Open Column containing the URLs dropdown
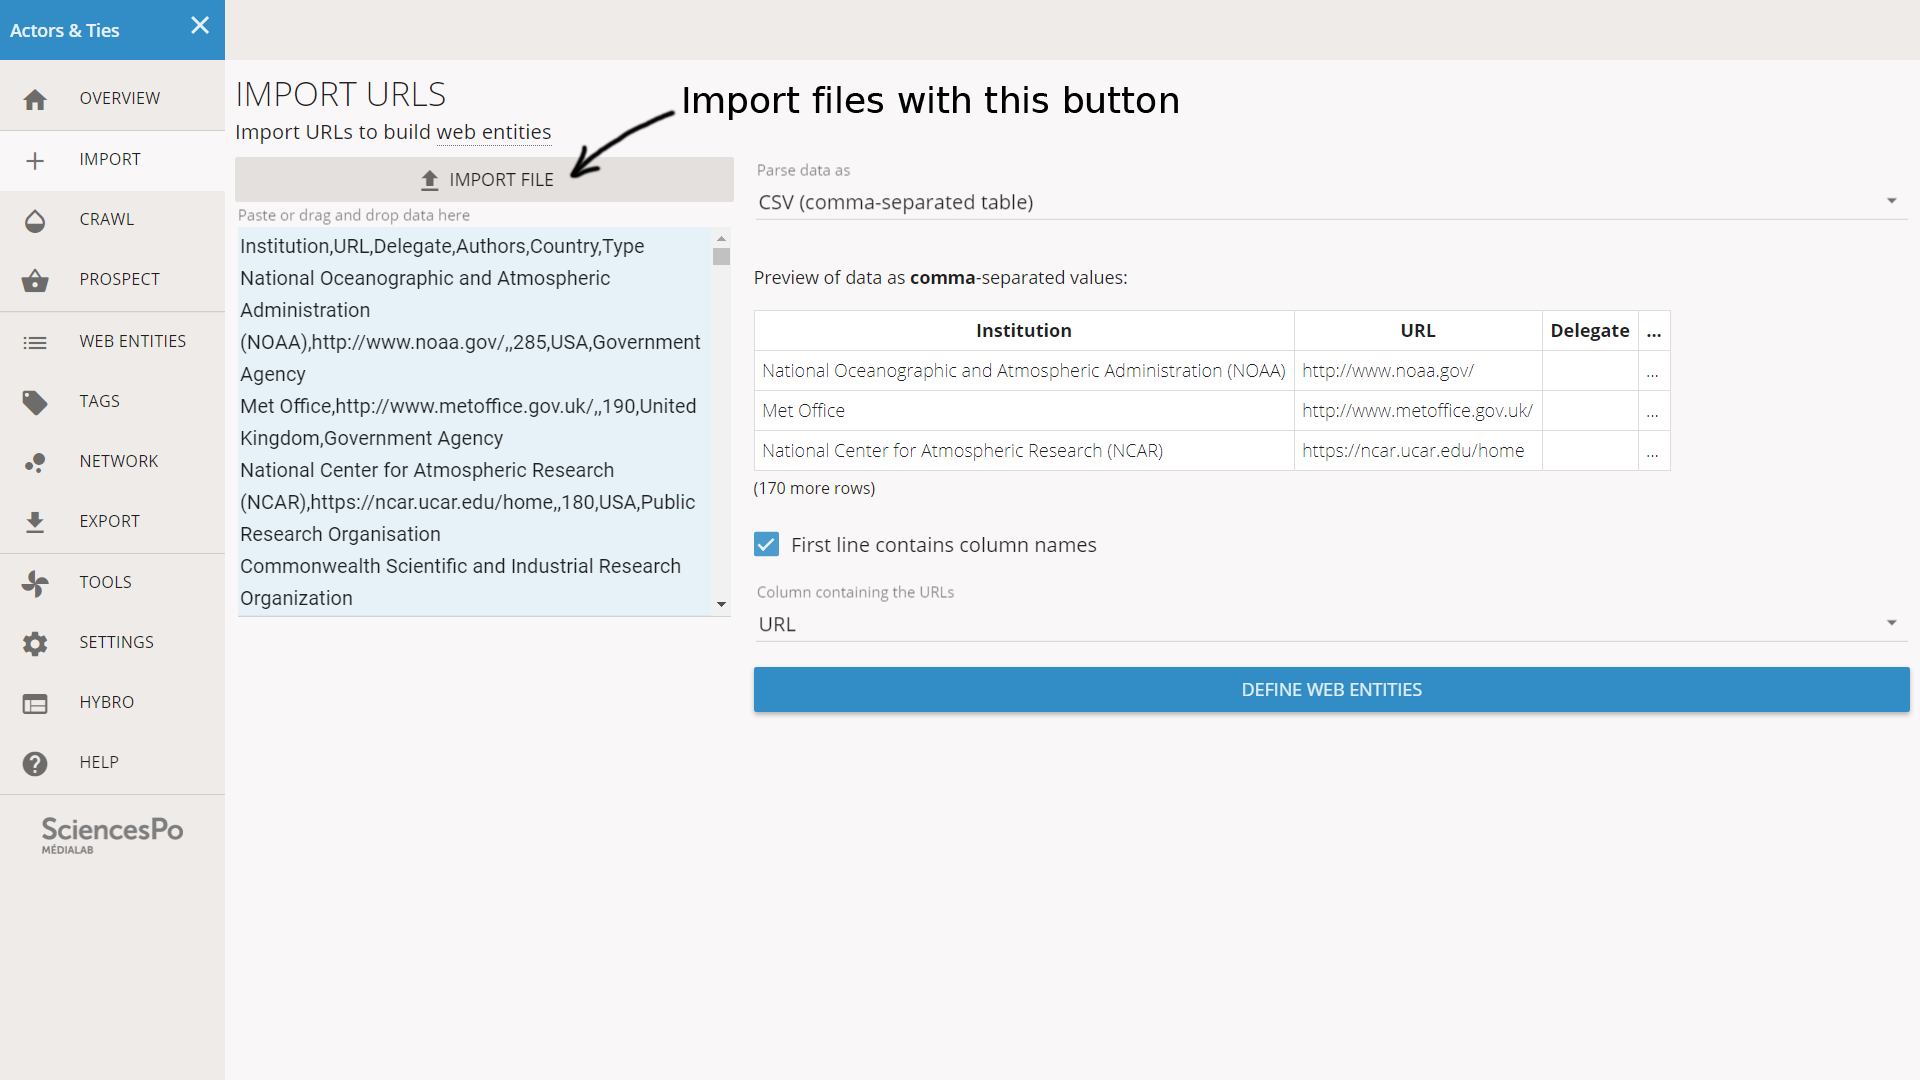Viewport: 1920px width, 1080px height. pos(1331,624)
